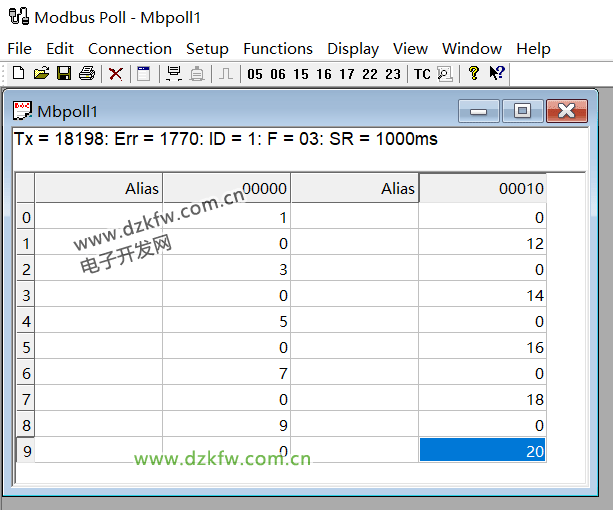Screen dimensions: 613x510
Task: Open the Connection menu
Action: tap(130, 49)
